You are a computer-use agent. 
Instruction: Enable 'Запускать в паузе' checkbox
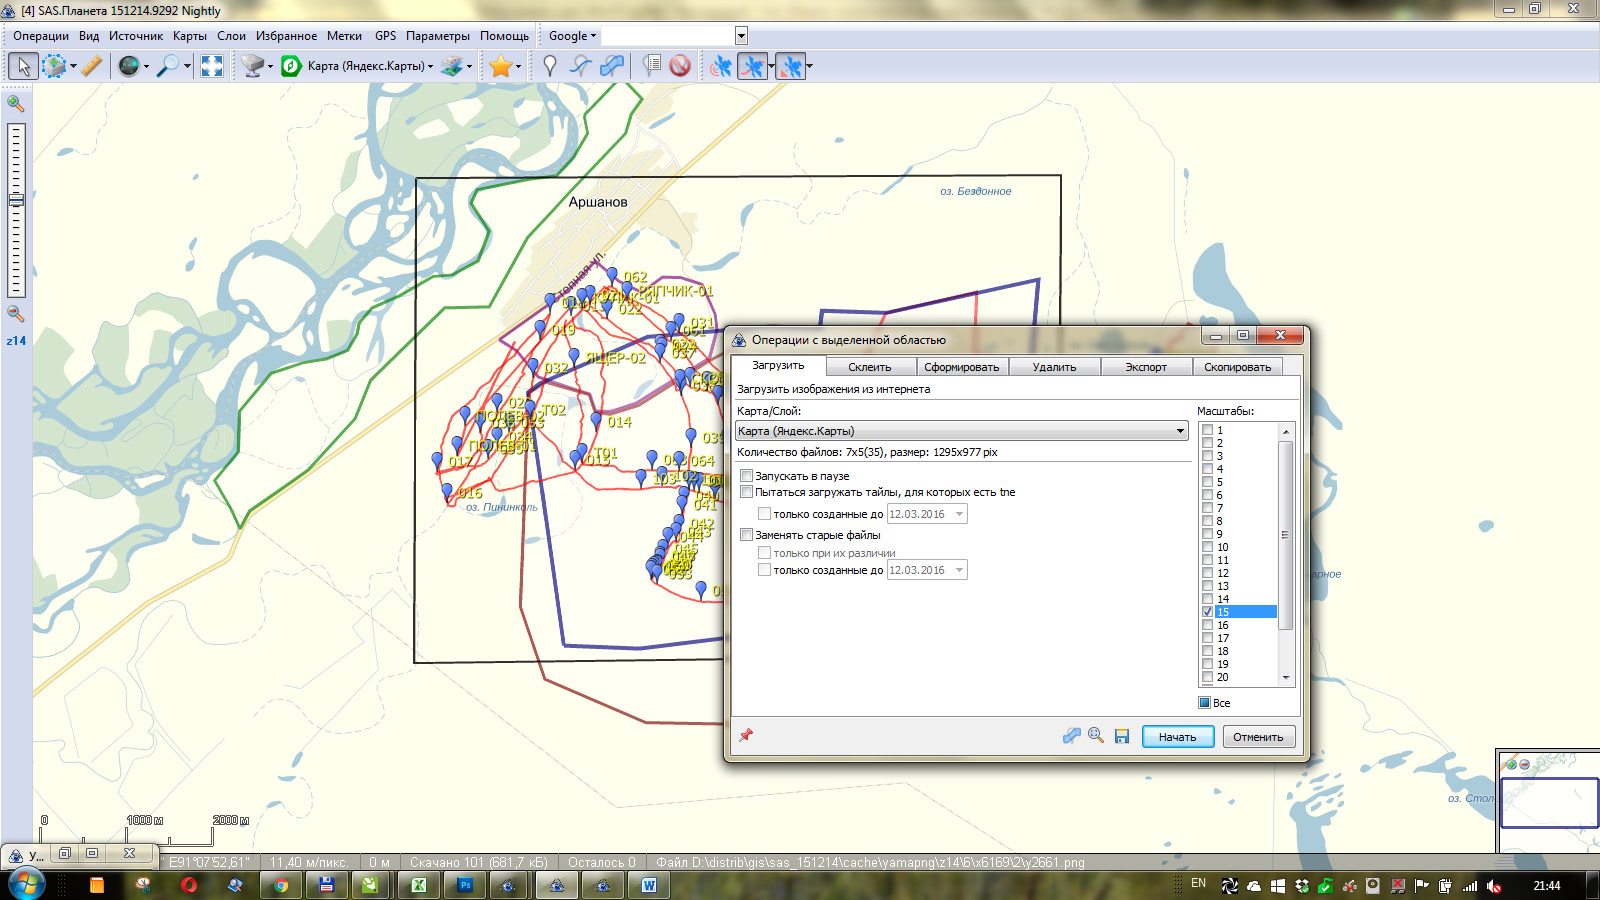click(747, 476)
